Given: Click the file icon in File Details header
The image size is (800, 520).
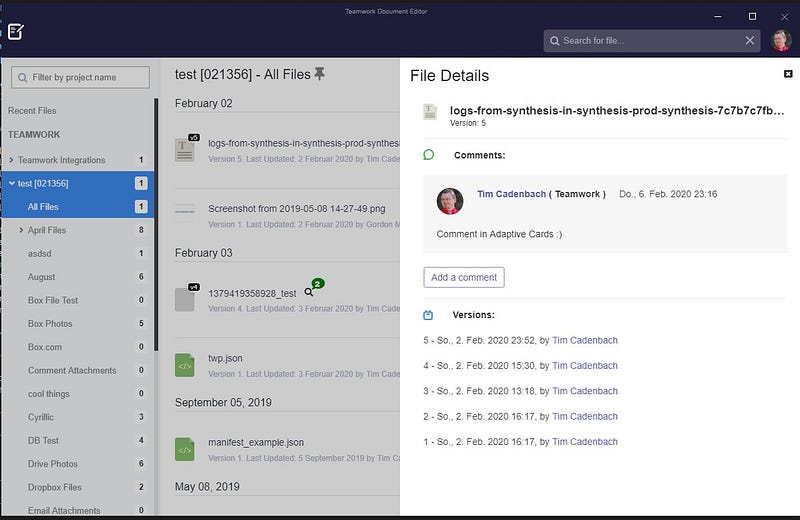Looking at the screenshot, I should 430,112.
